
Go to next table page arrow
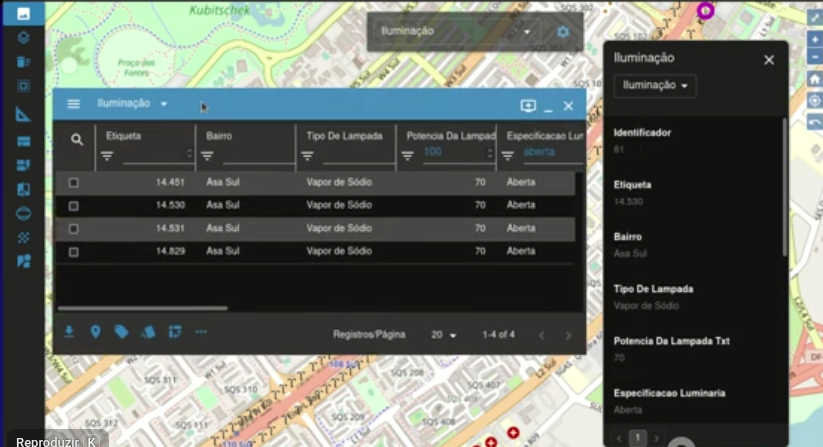[x=568, y=335]
